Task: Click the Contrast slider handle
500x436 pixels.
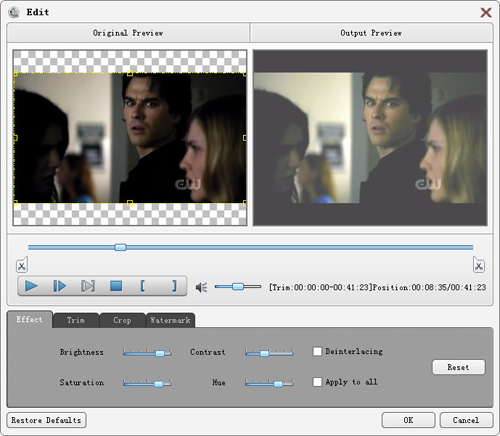Action: (x=264, y=353)
